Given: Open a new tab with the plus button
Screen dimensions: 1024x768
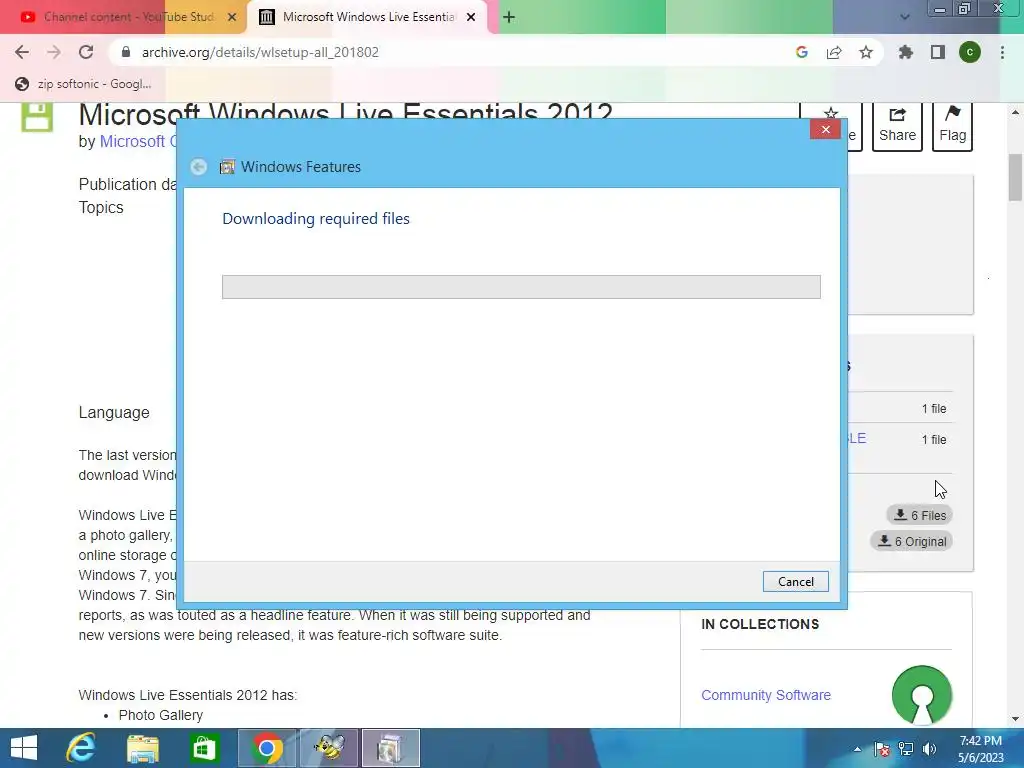Looking at the screenshot, I should 509,17.
